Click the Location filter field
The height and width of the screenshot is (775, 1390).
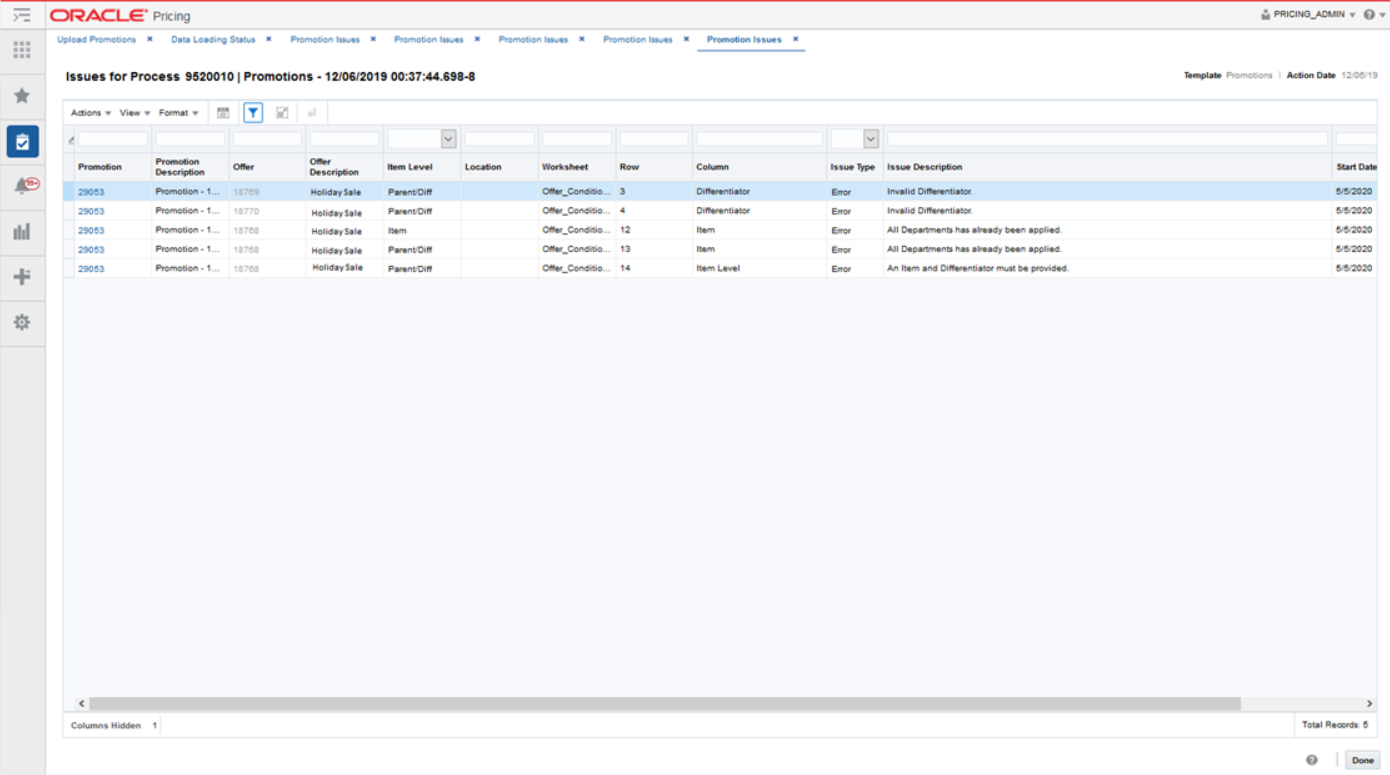(499, 139)
